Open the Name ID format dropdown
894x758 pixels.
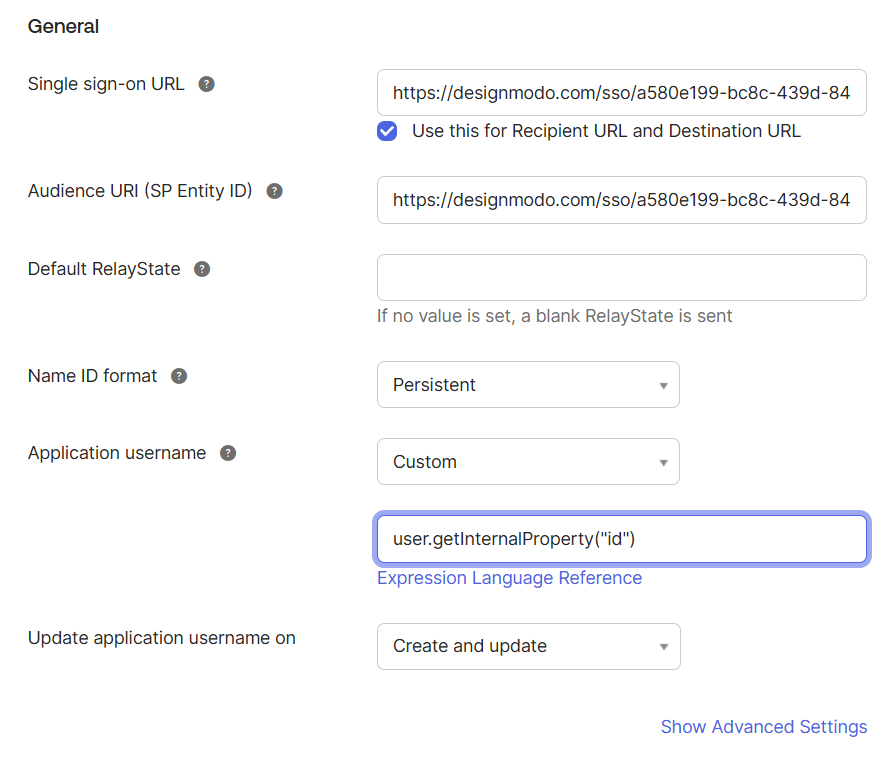click(528, 385)
